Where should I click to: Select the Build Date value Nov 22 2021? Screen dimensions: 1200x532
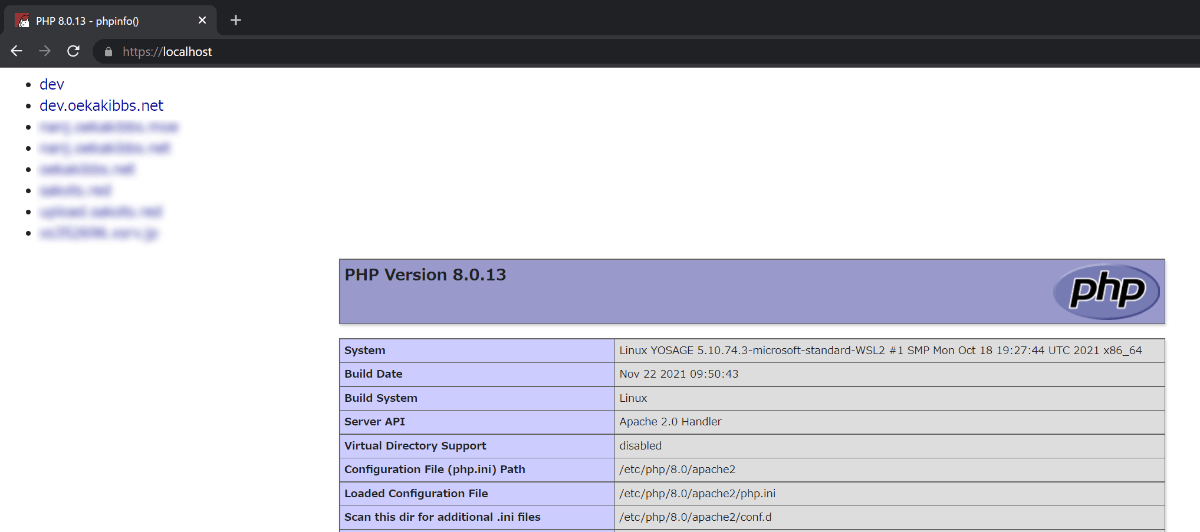tap(679, 374)
